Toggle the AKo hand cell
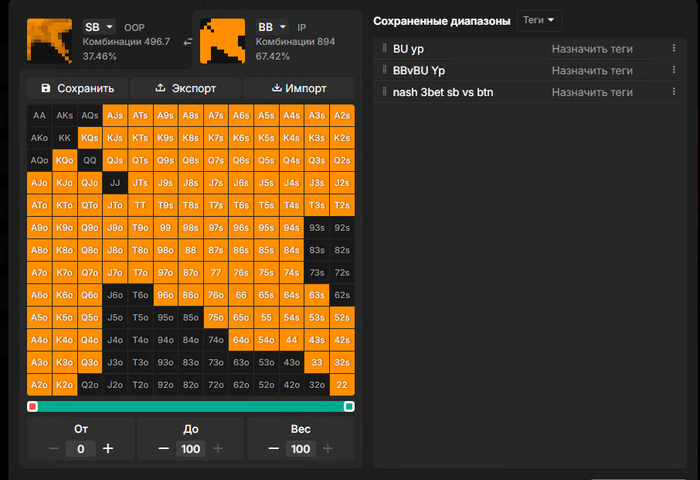The height and width of the screenshot is (480, 700). [x=39, y=138]
